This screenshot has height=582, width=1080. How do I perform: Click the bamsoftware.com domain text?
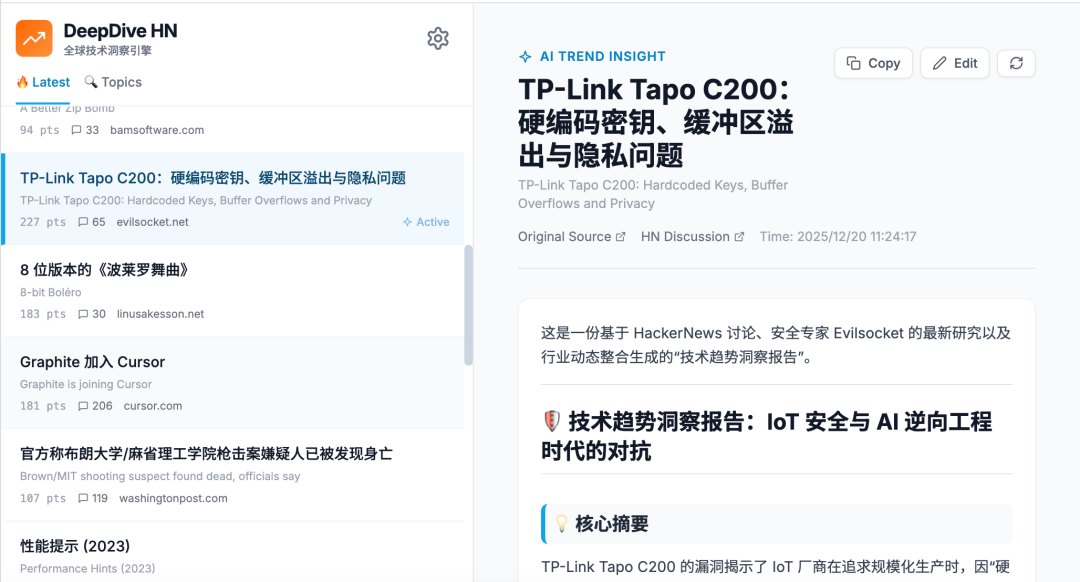click(157, 130)
